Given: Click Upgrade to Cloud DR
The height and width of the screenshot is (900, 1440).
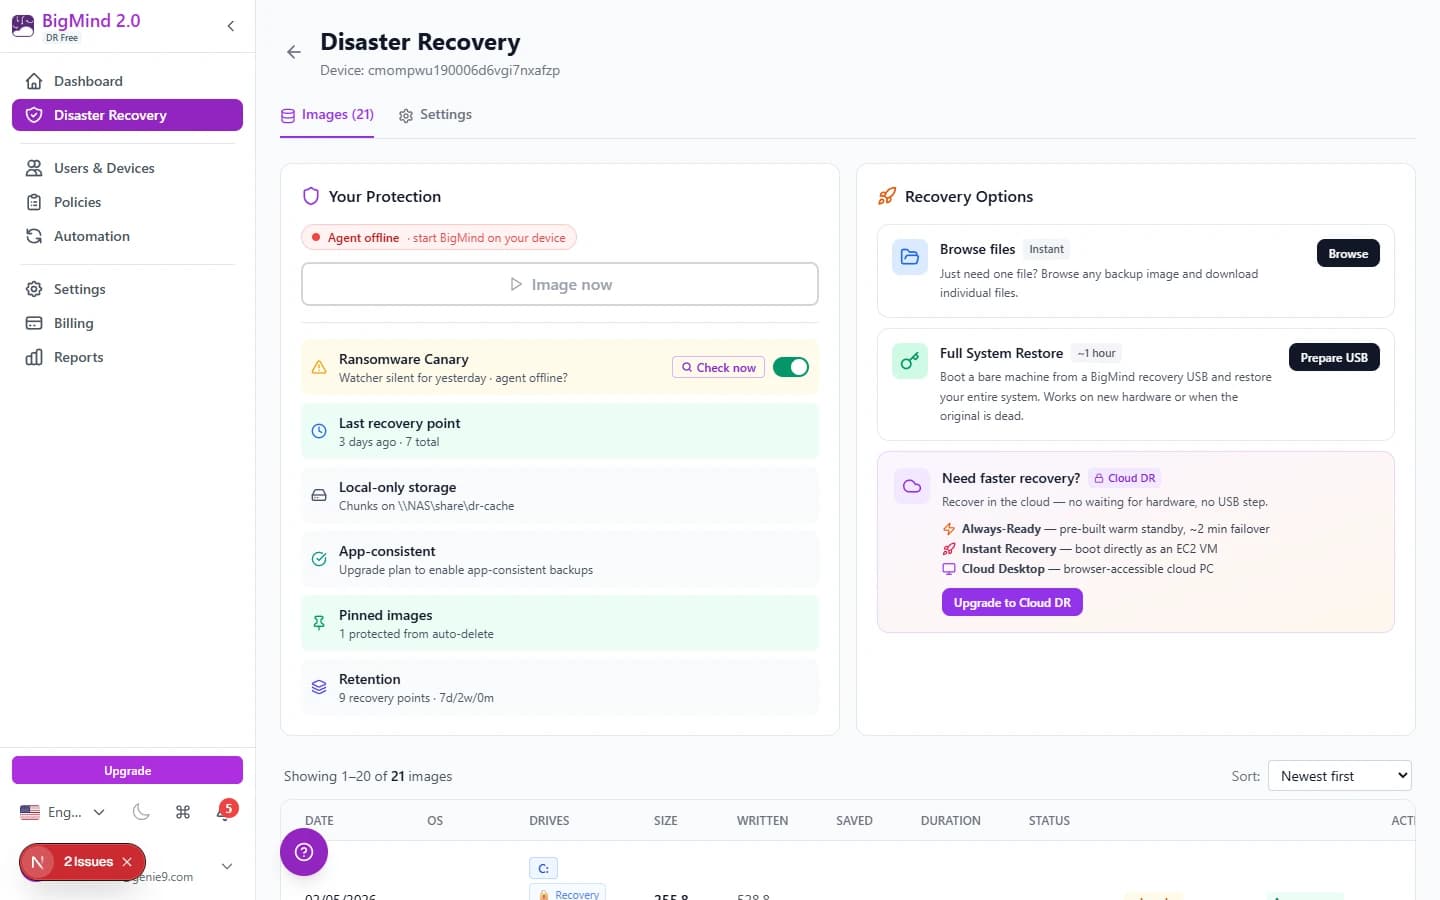Looking at the screenshot, I should coord(1012,602).
